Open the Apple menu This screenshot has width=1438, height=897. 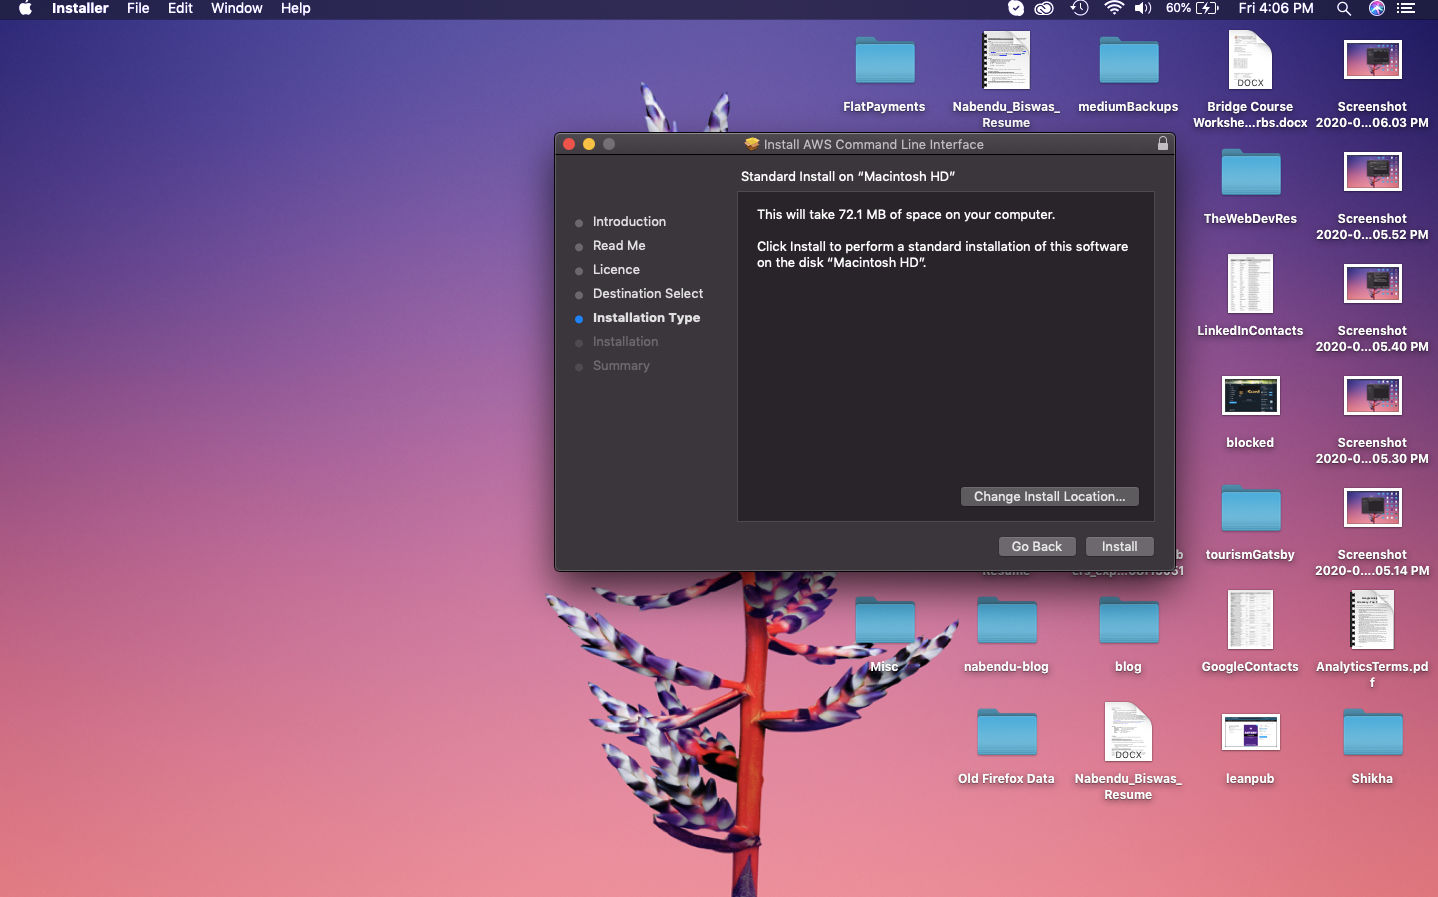tap(25, 8)
